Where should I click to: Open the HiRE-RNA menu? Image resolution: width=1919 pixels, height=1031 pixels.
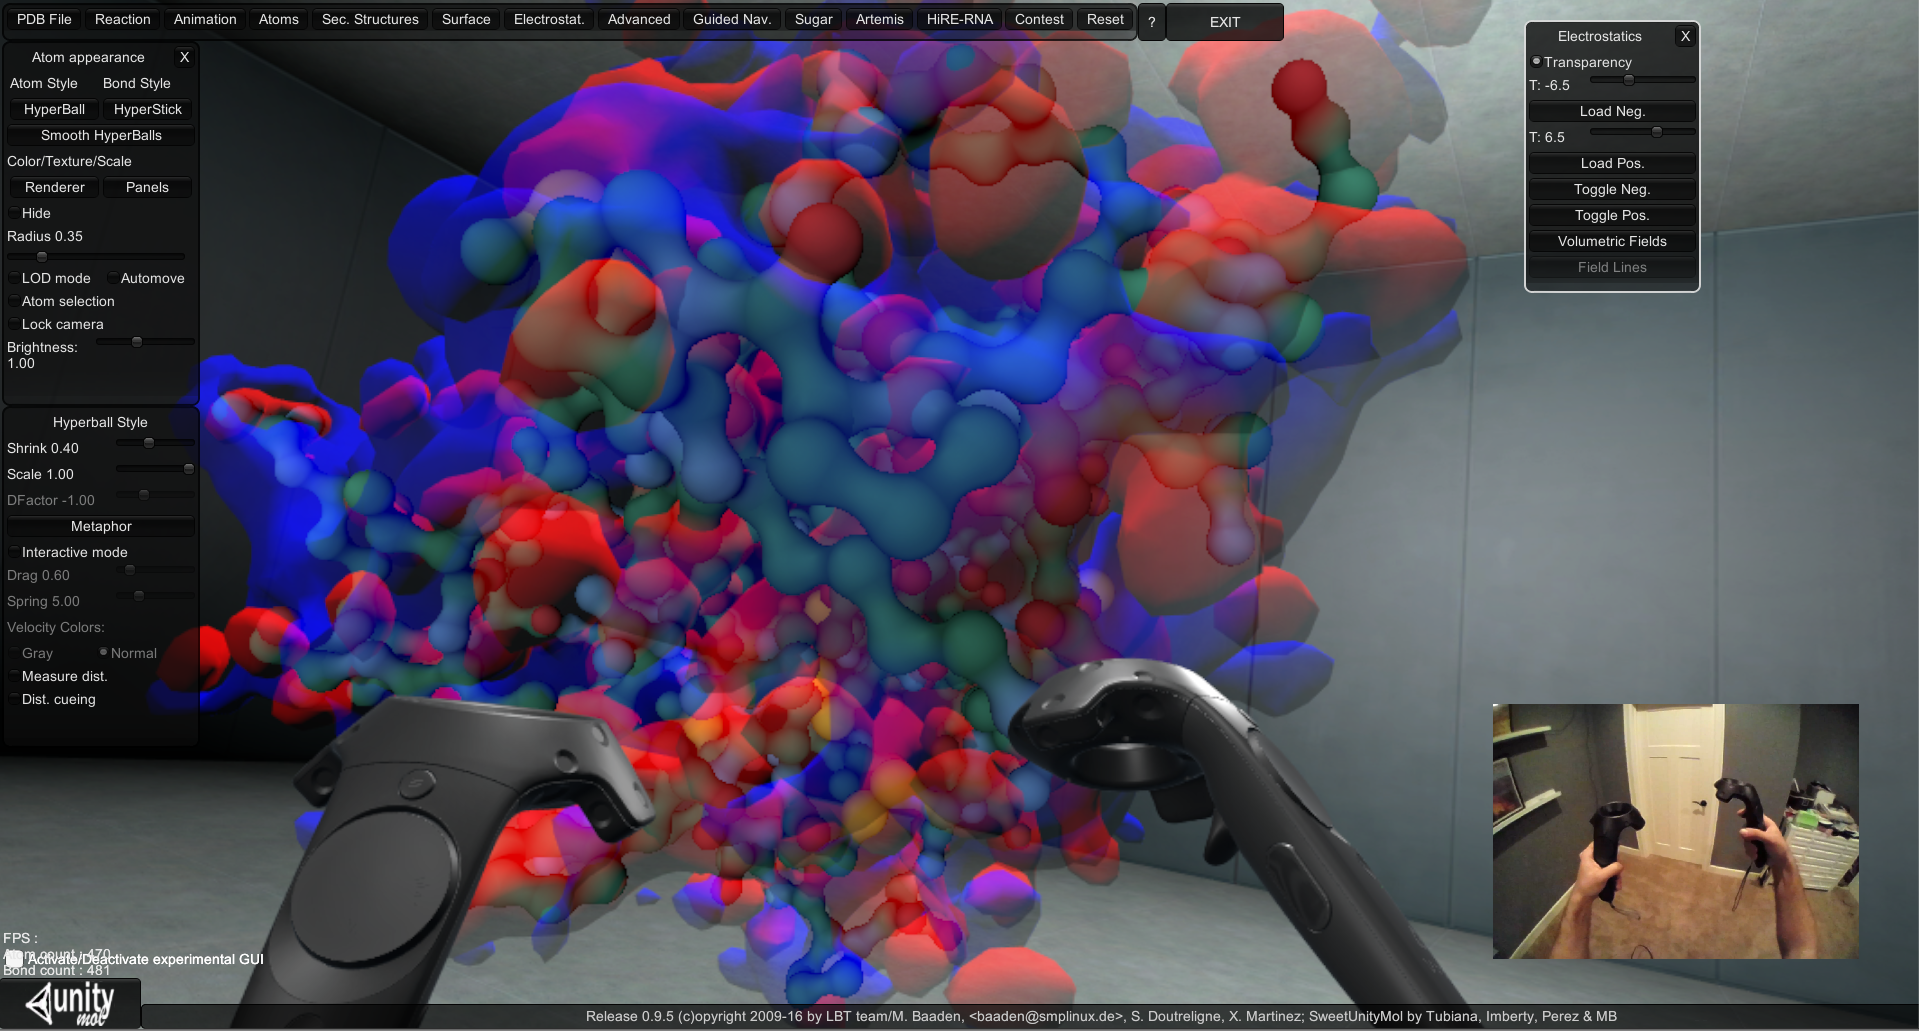tap(960, 19)
